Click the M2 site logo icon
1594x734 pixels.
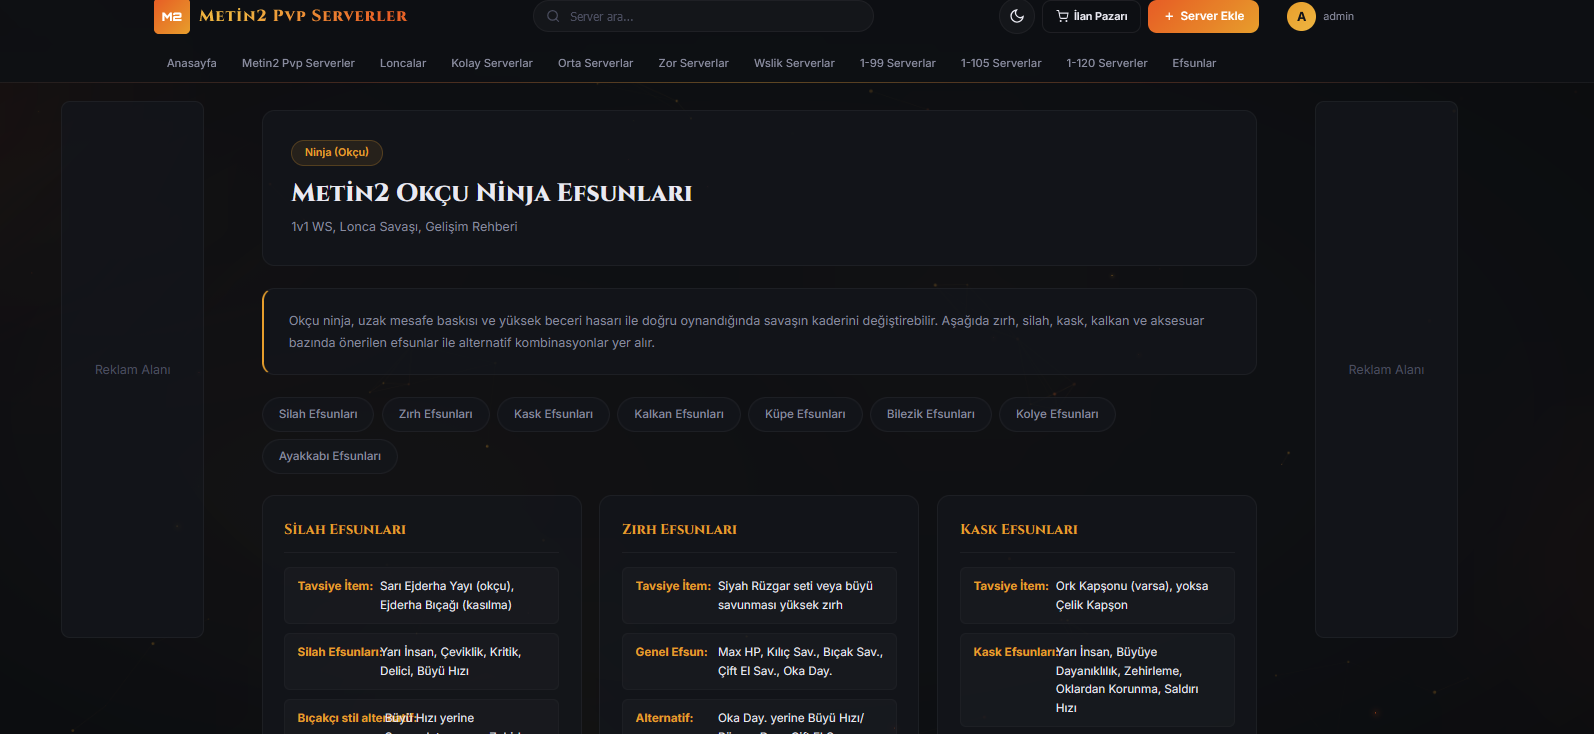(171, 16)
